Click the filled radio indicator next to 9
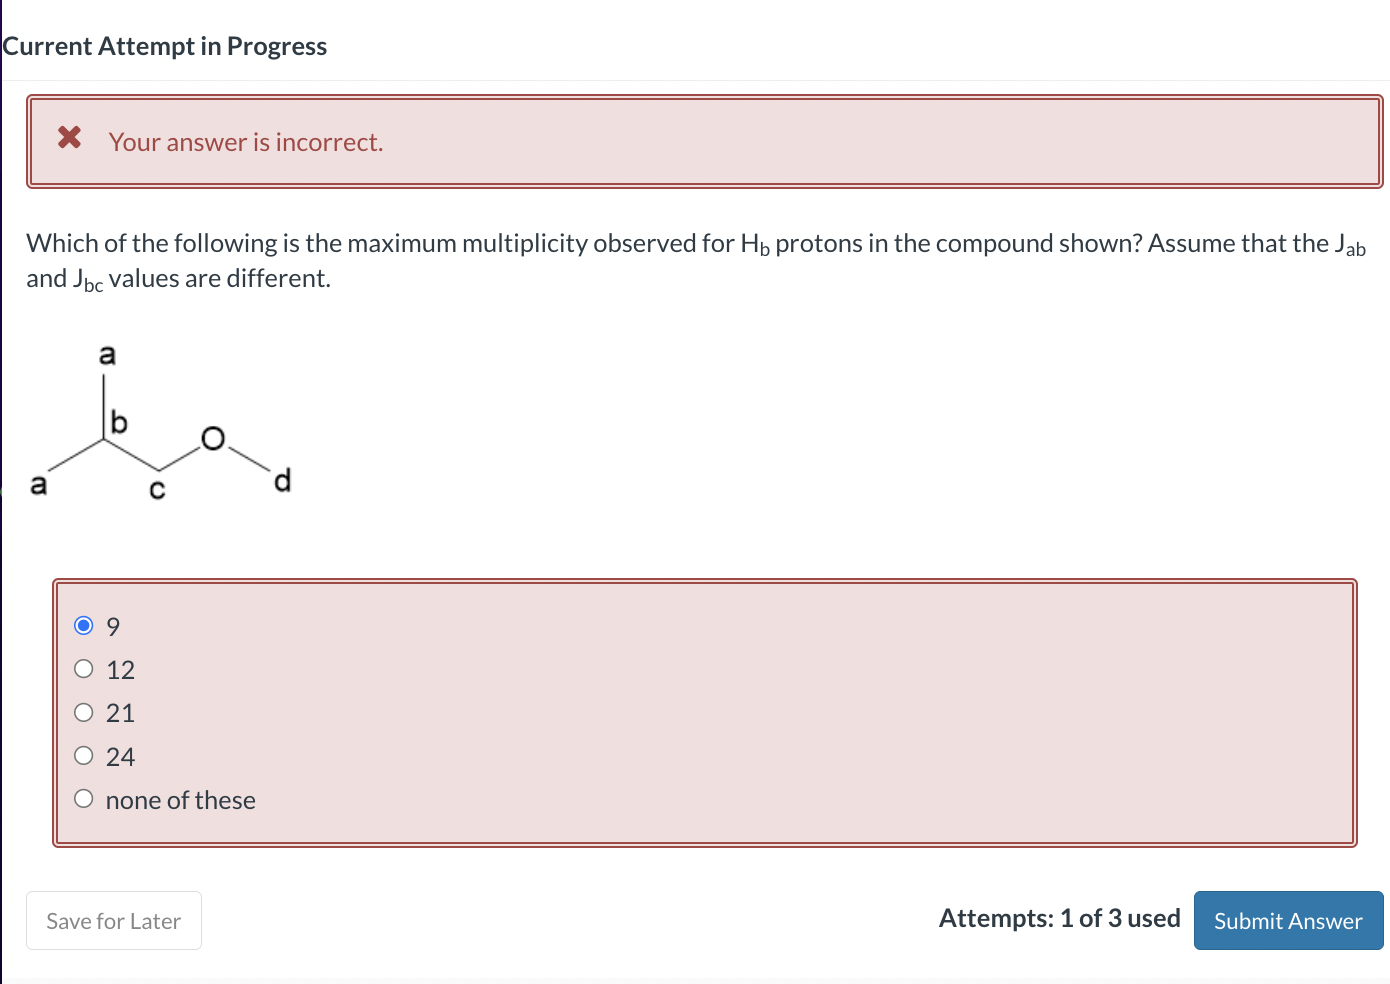This screenshot has width=1390, height=984. click(x=84, y=624)
